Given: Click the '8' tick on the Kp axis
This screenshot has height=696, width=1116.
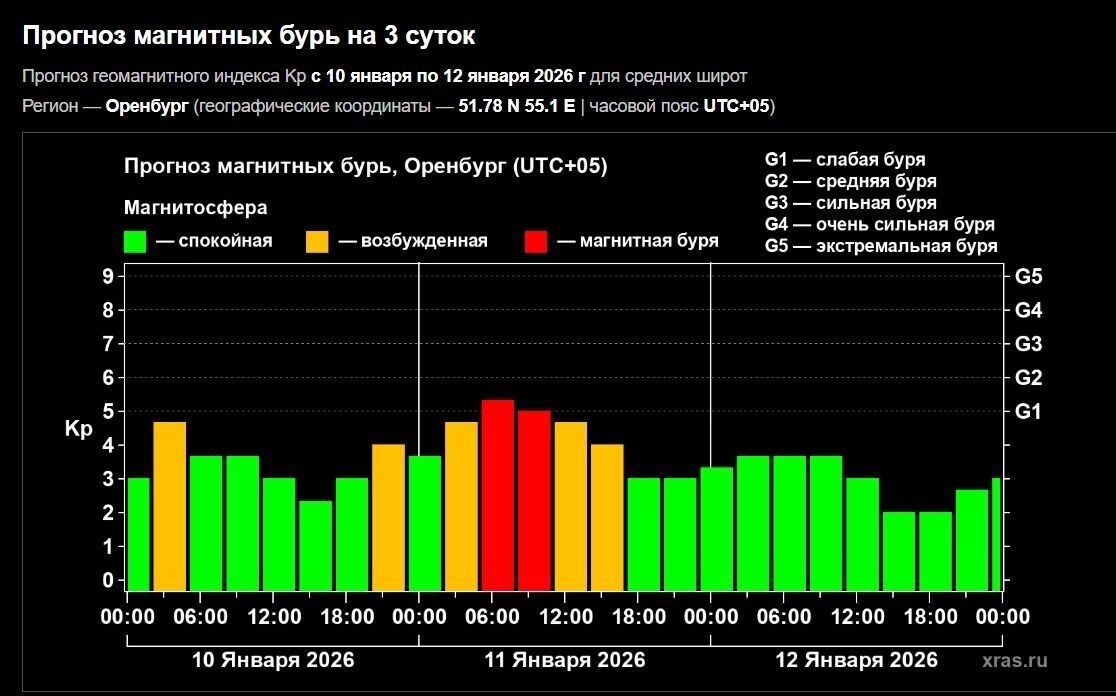Looking at the screenshot, I should click(108, 310).
